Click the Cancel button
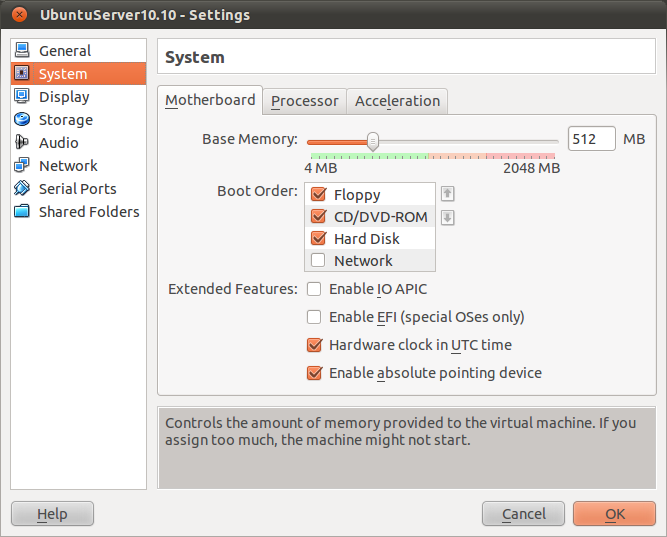 click(523, 514)
